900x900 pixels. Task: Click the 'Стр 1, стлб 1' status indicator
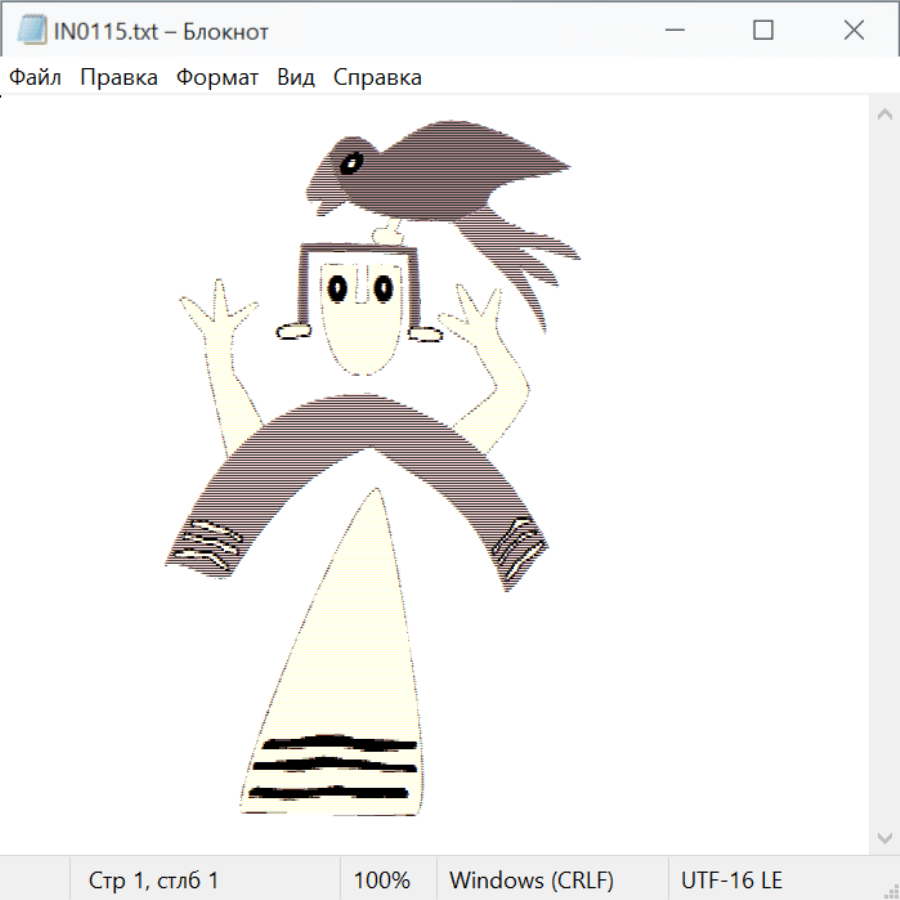point(154,880)
